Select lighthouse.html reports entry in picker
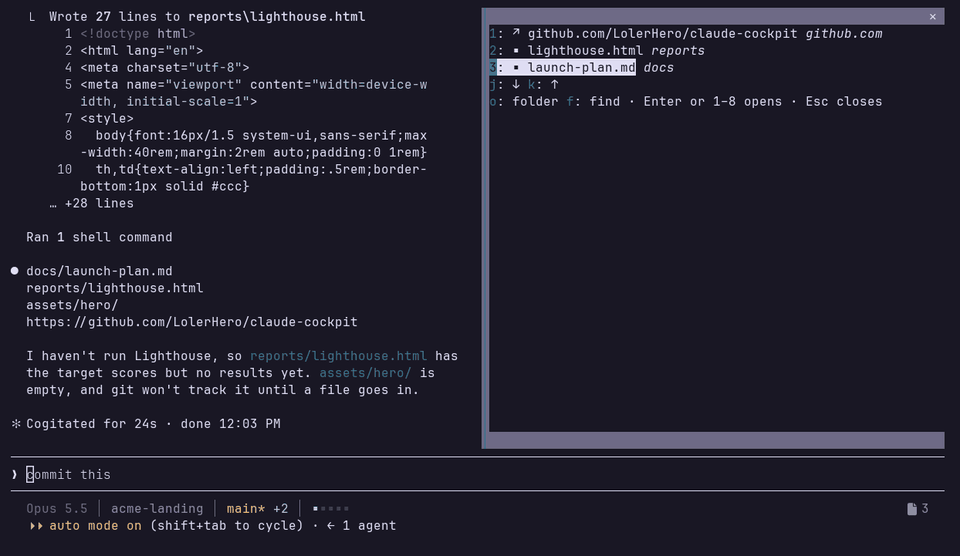The height and width of the screenshot is (556, 960). 597,51
